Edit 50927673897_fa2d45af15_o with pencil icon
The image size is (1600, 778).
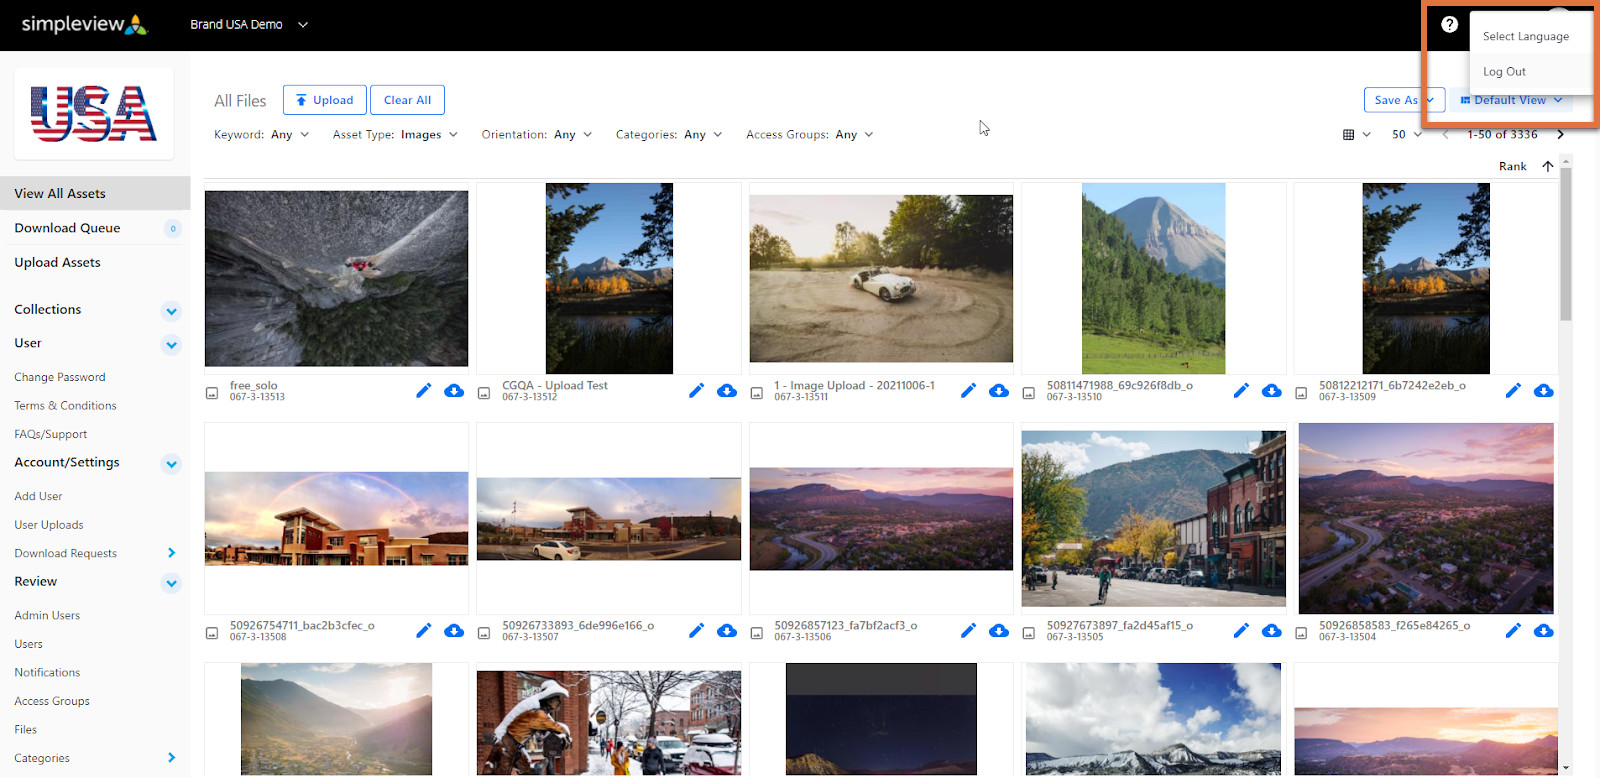click(1241, 631)
